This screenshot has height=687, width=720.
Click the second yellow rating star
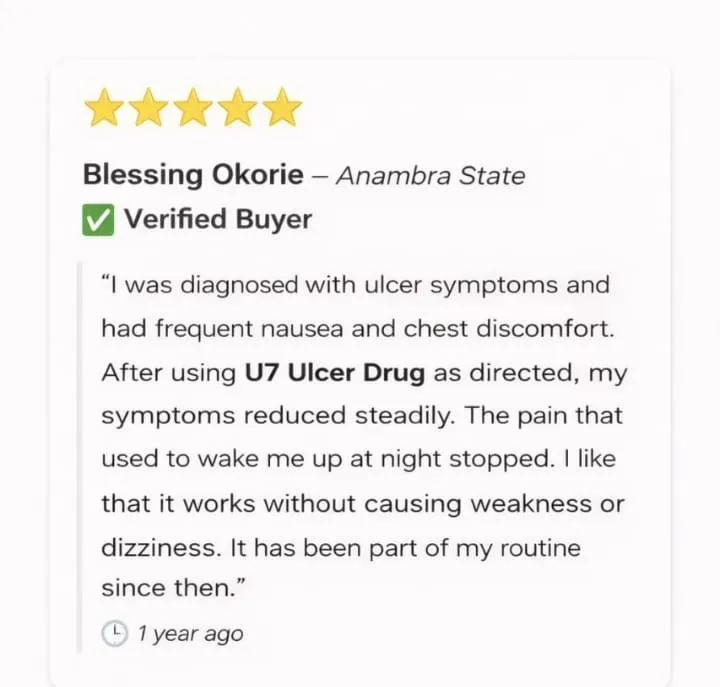[147, 109]
